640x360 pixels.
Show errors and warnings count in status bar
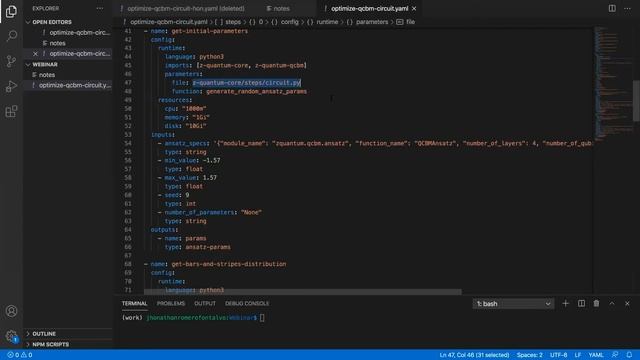click(20, 355)
